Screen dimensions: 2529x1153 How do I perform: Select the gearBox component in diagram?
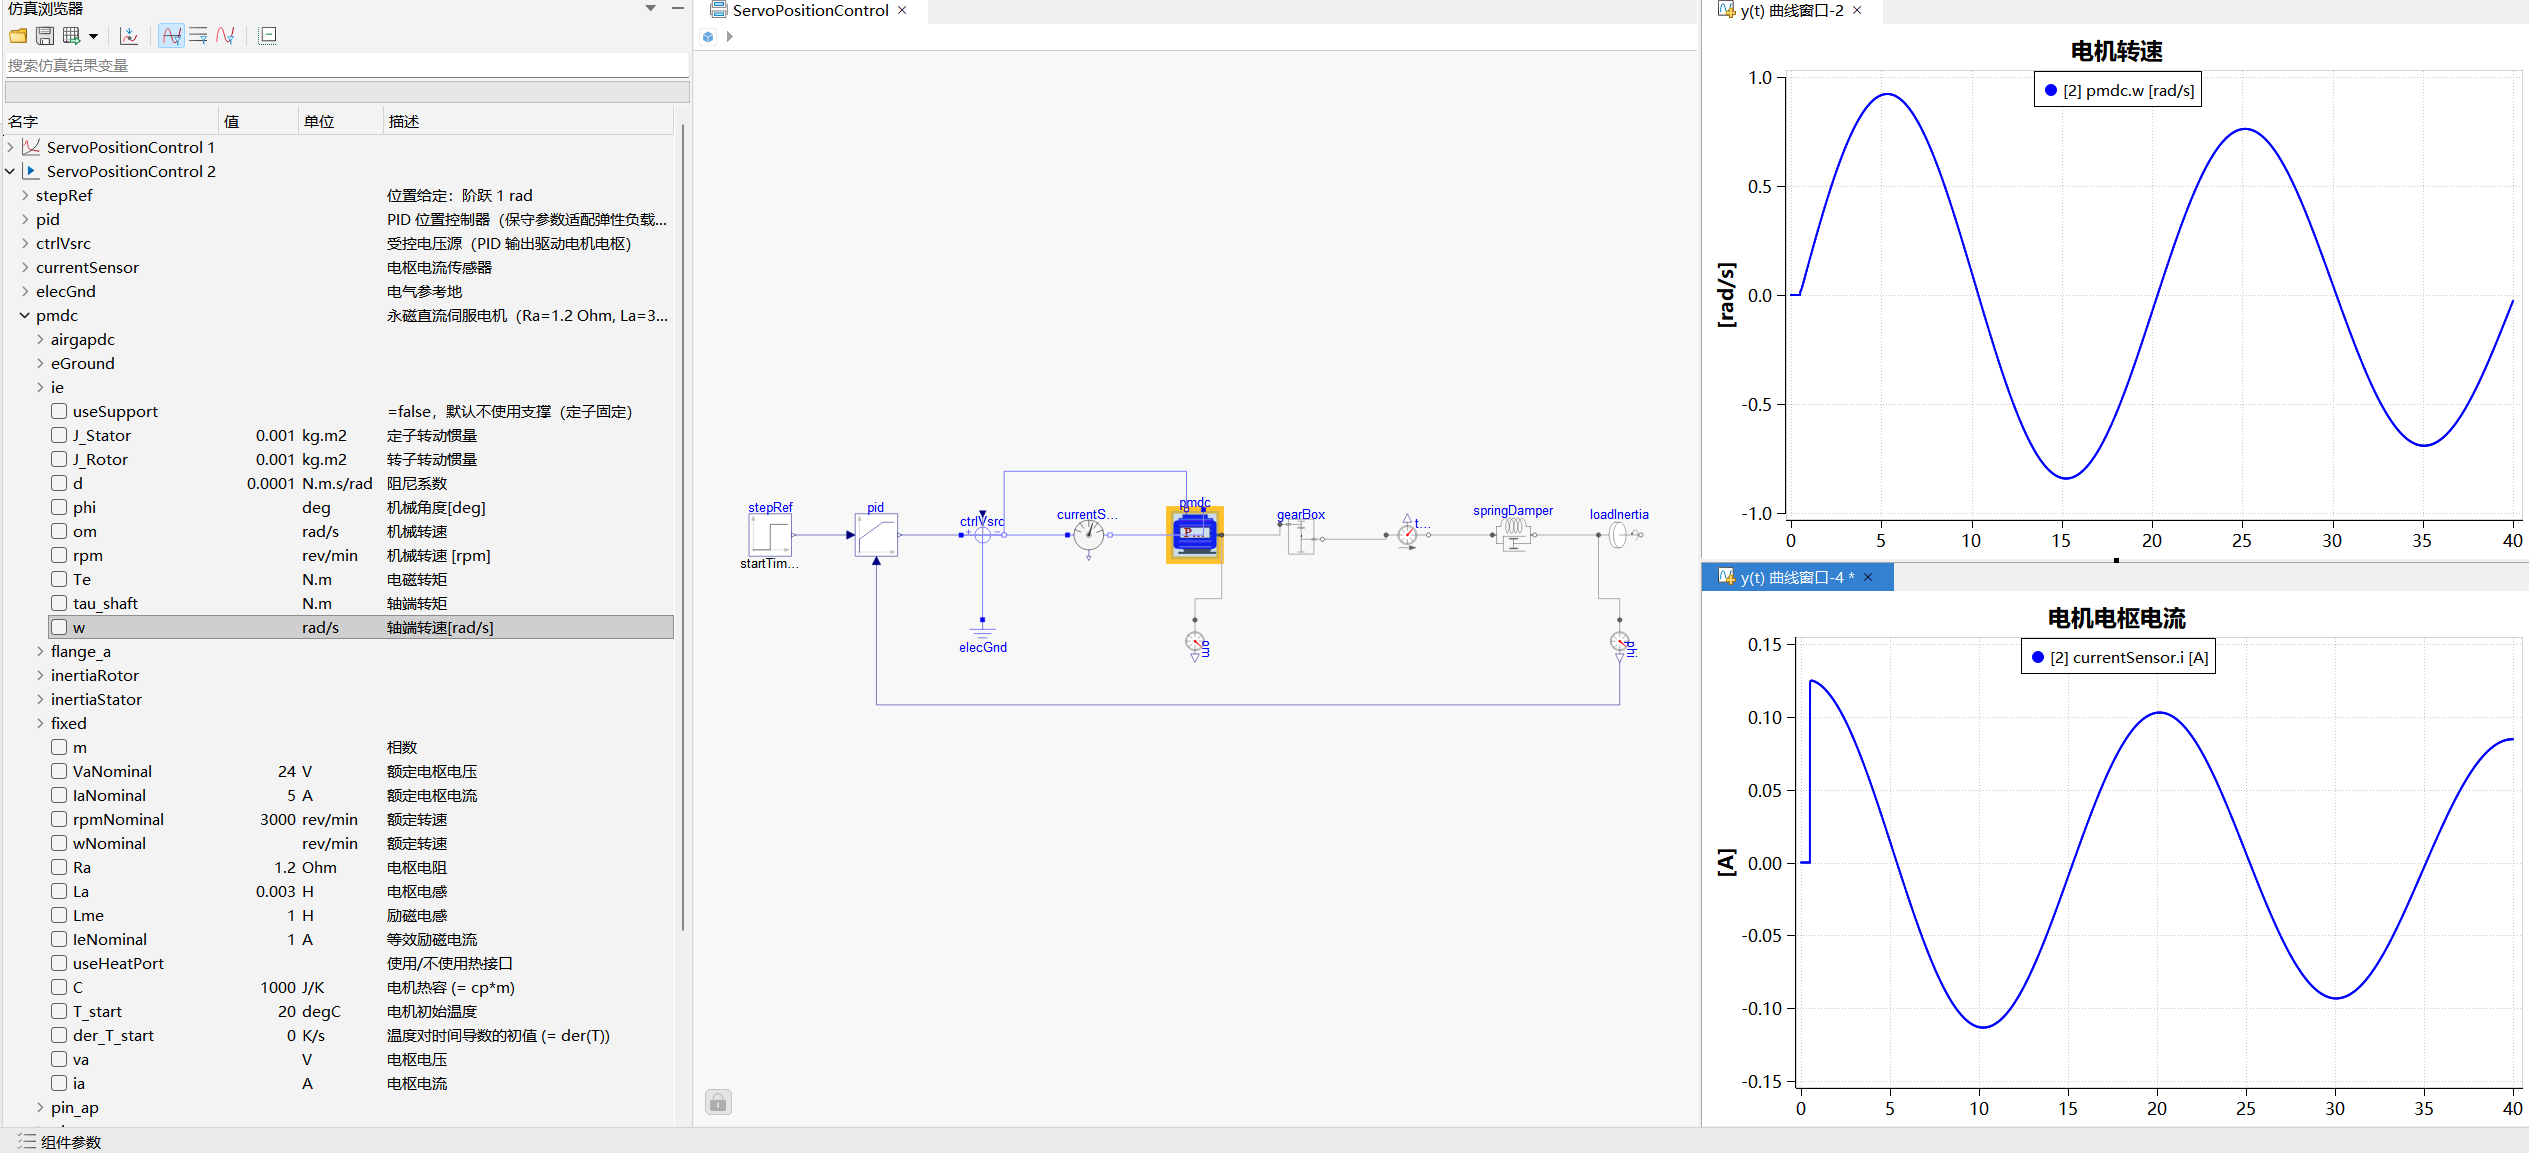tap(1300, 538)
